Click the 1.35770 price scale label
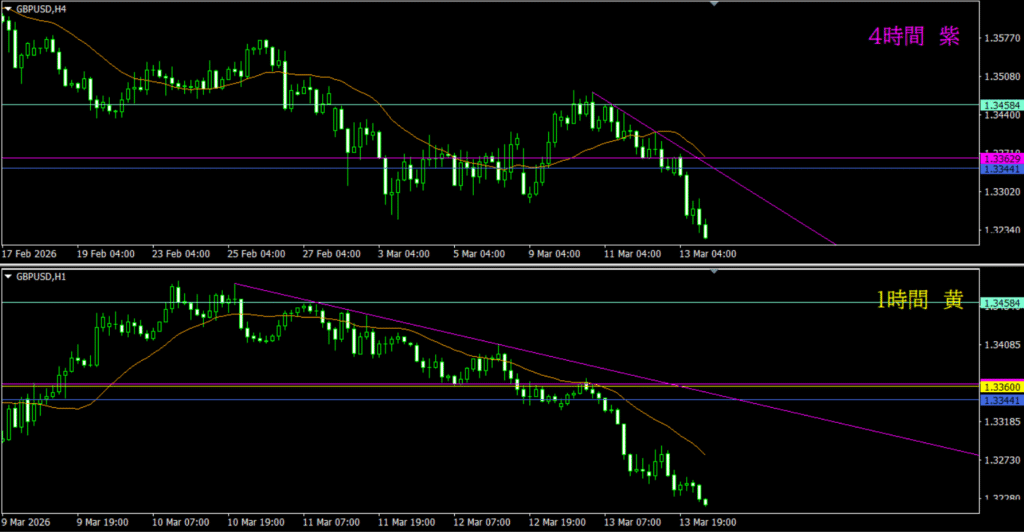Image resolution: width=1024 pixels, height=532 pixels. coord(1001,39)
